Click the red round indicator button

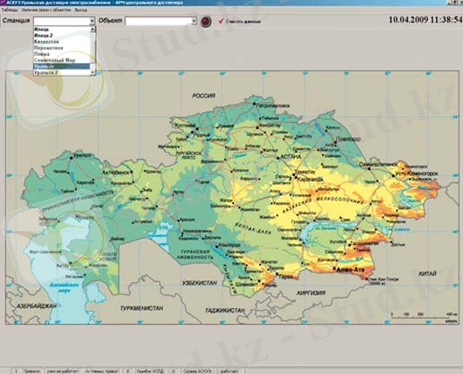tap(206, 22)
